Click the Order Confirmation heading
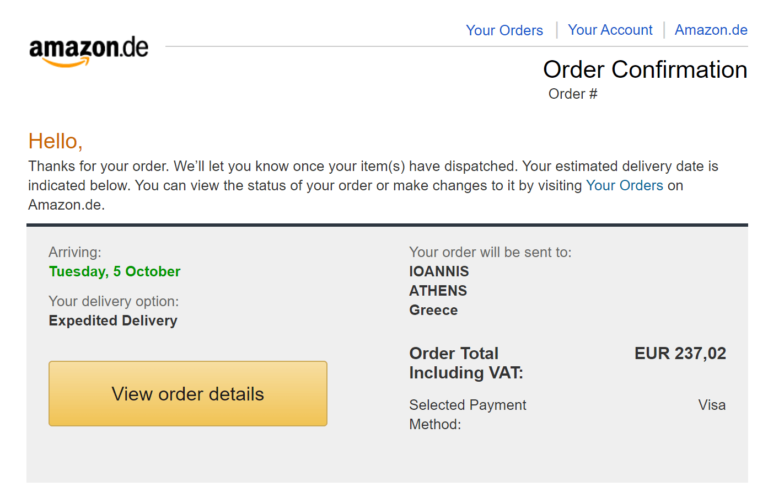The image size is (768, 497). click(x=645, y=69)
